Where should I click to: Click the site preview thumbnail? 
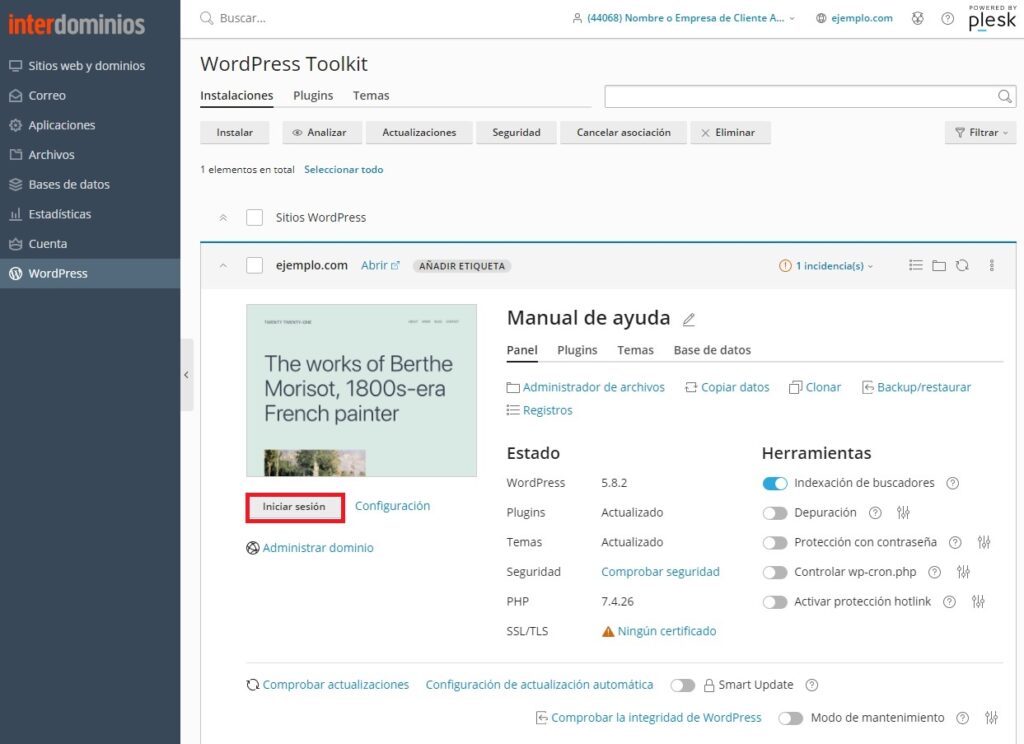tap(361, 391)
